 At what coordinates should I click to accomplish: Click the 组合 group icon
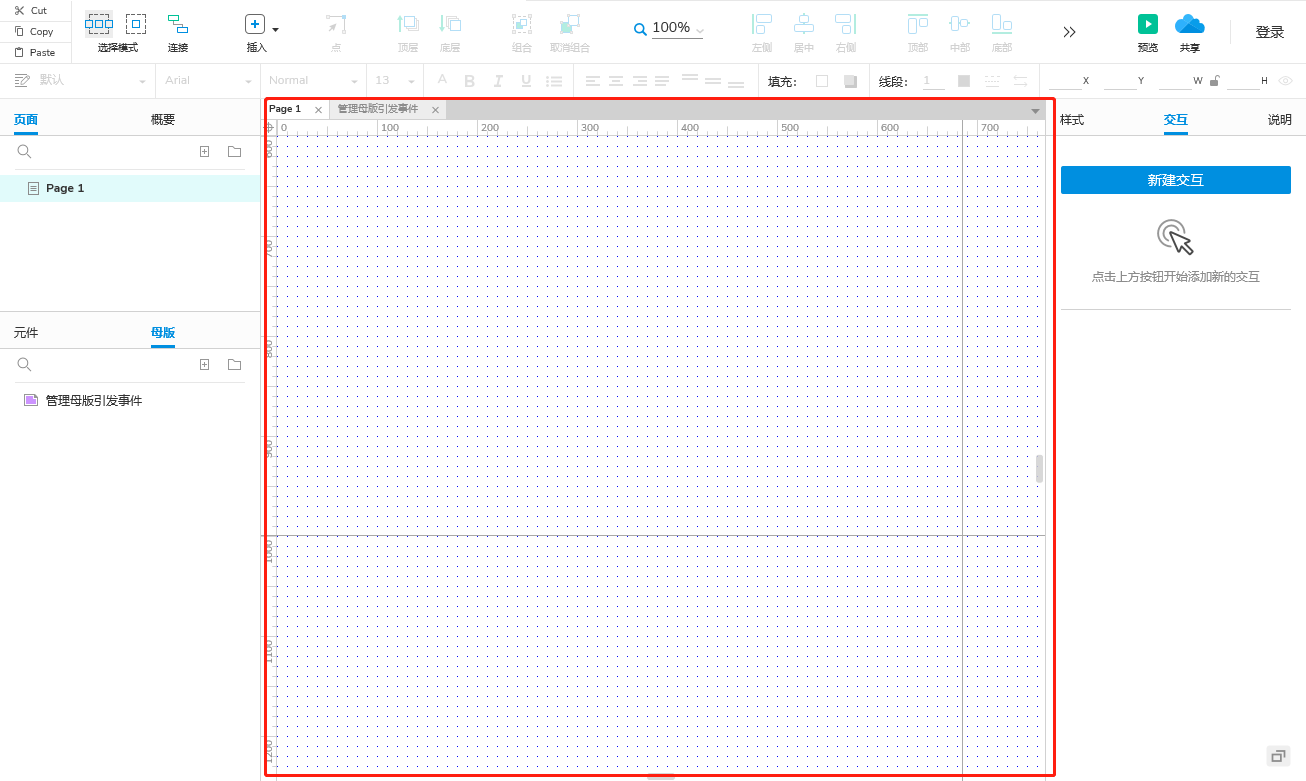[x=521, y=24]
